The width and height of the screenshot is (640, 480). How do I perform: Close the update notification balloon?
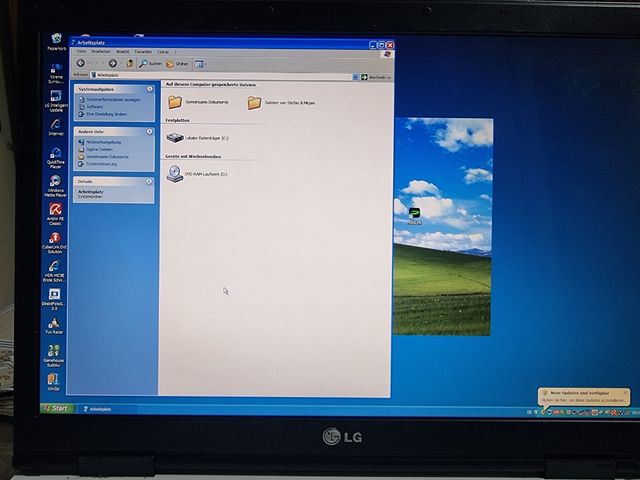point(625,392)
